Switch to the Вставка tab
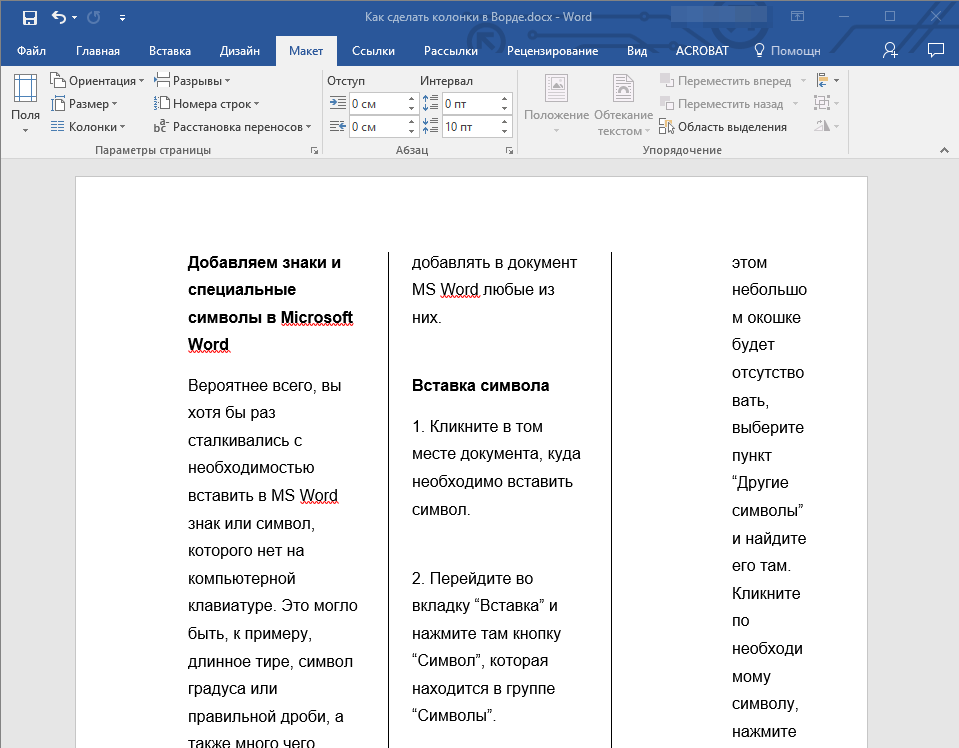Viewport: 959px width, 748px height. (x=170, y=51)
